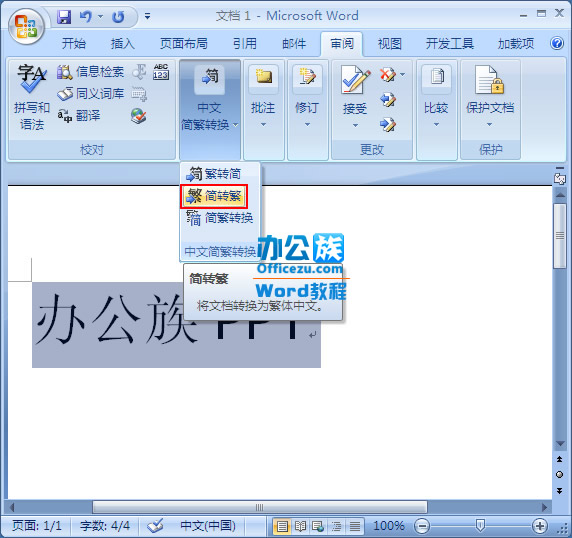Click the ABC 123 word count icon
The height and width of the screenshot is (538, 572).
(x=161, y=71)
